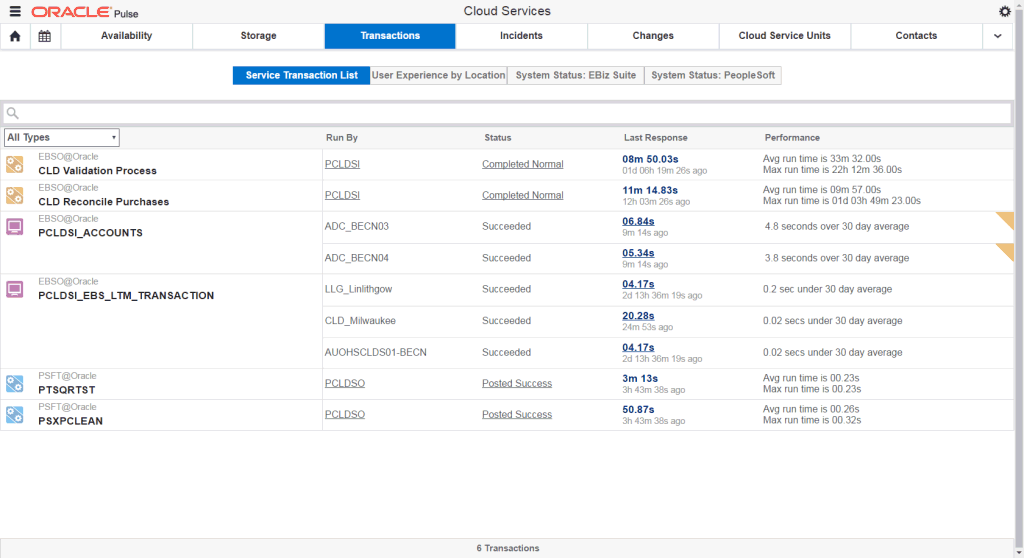This screenshot has height=558, width=1024.
Task: Select the PCLDSI_EBS_LTM_TRANSACTION name
Action: pyautogui.click(x=126, y=296)
